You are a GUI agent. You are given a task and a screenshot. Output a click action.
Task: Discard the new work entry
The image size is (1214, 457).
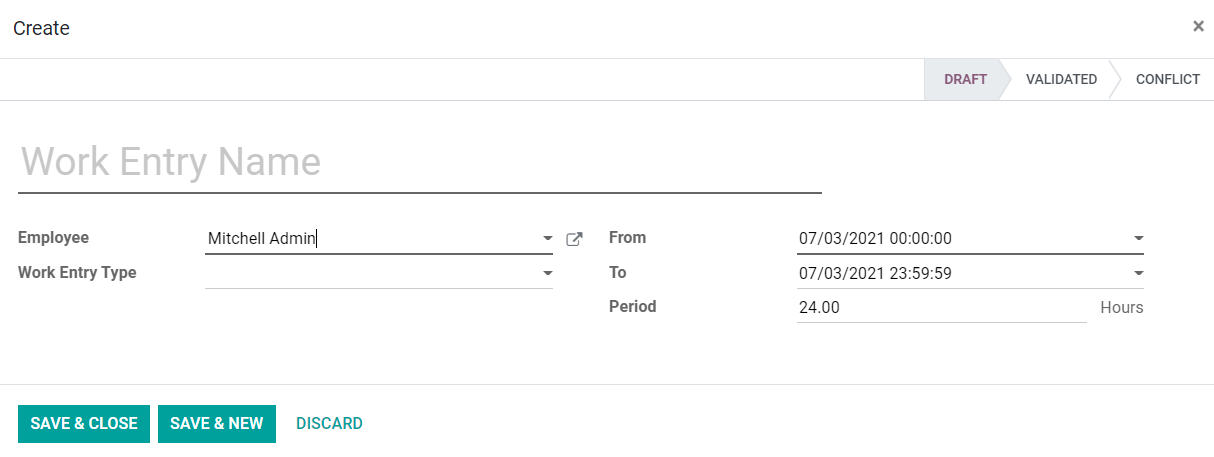[x=329, y=424]
